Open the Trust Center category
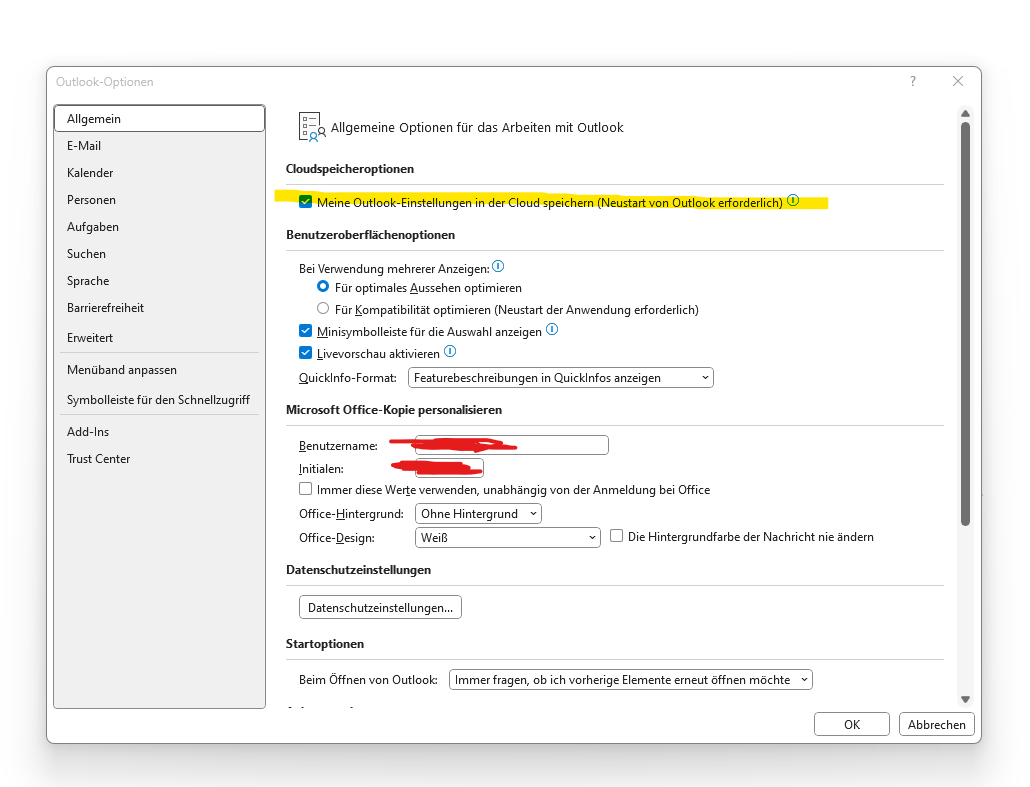This screenshot has height=787, width=1030. click(x=160, y=459)
